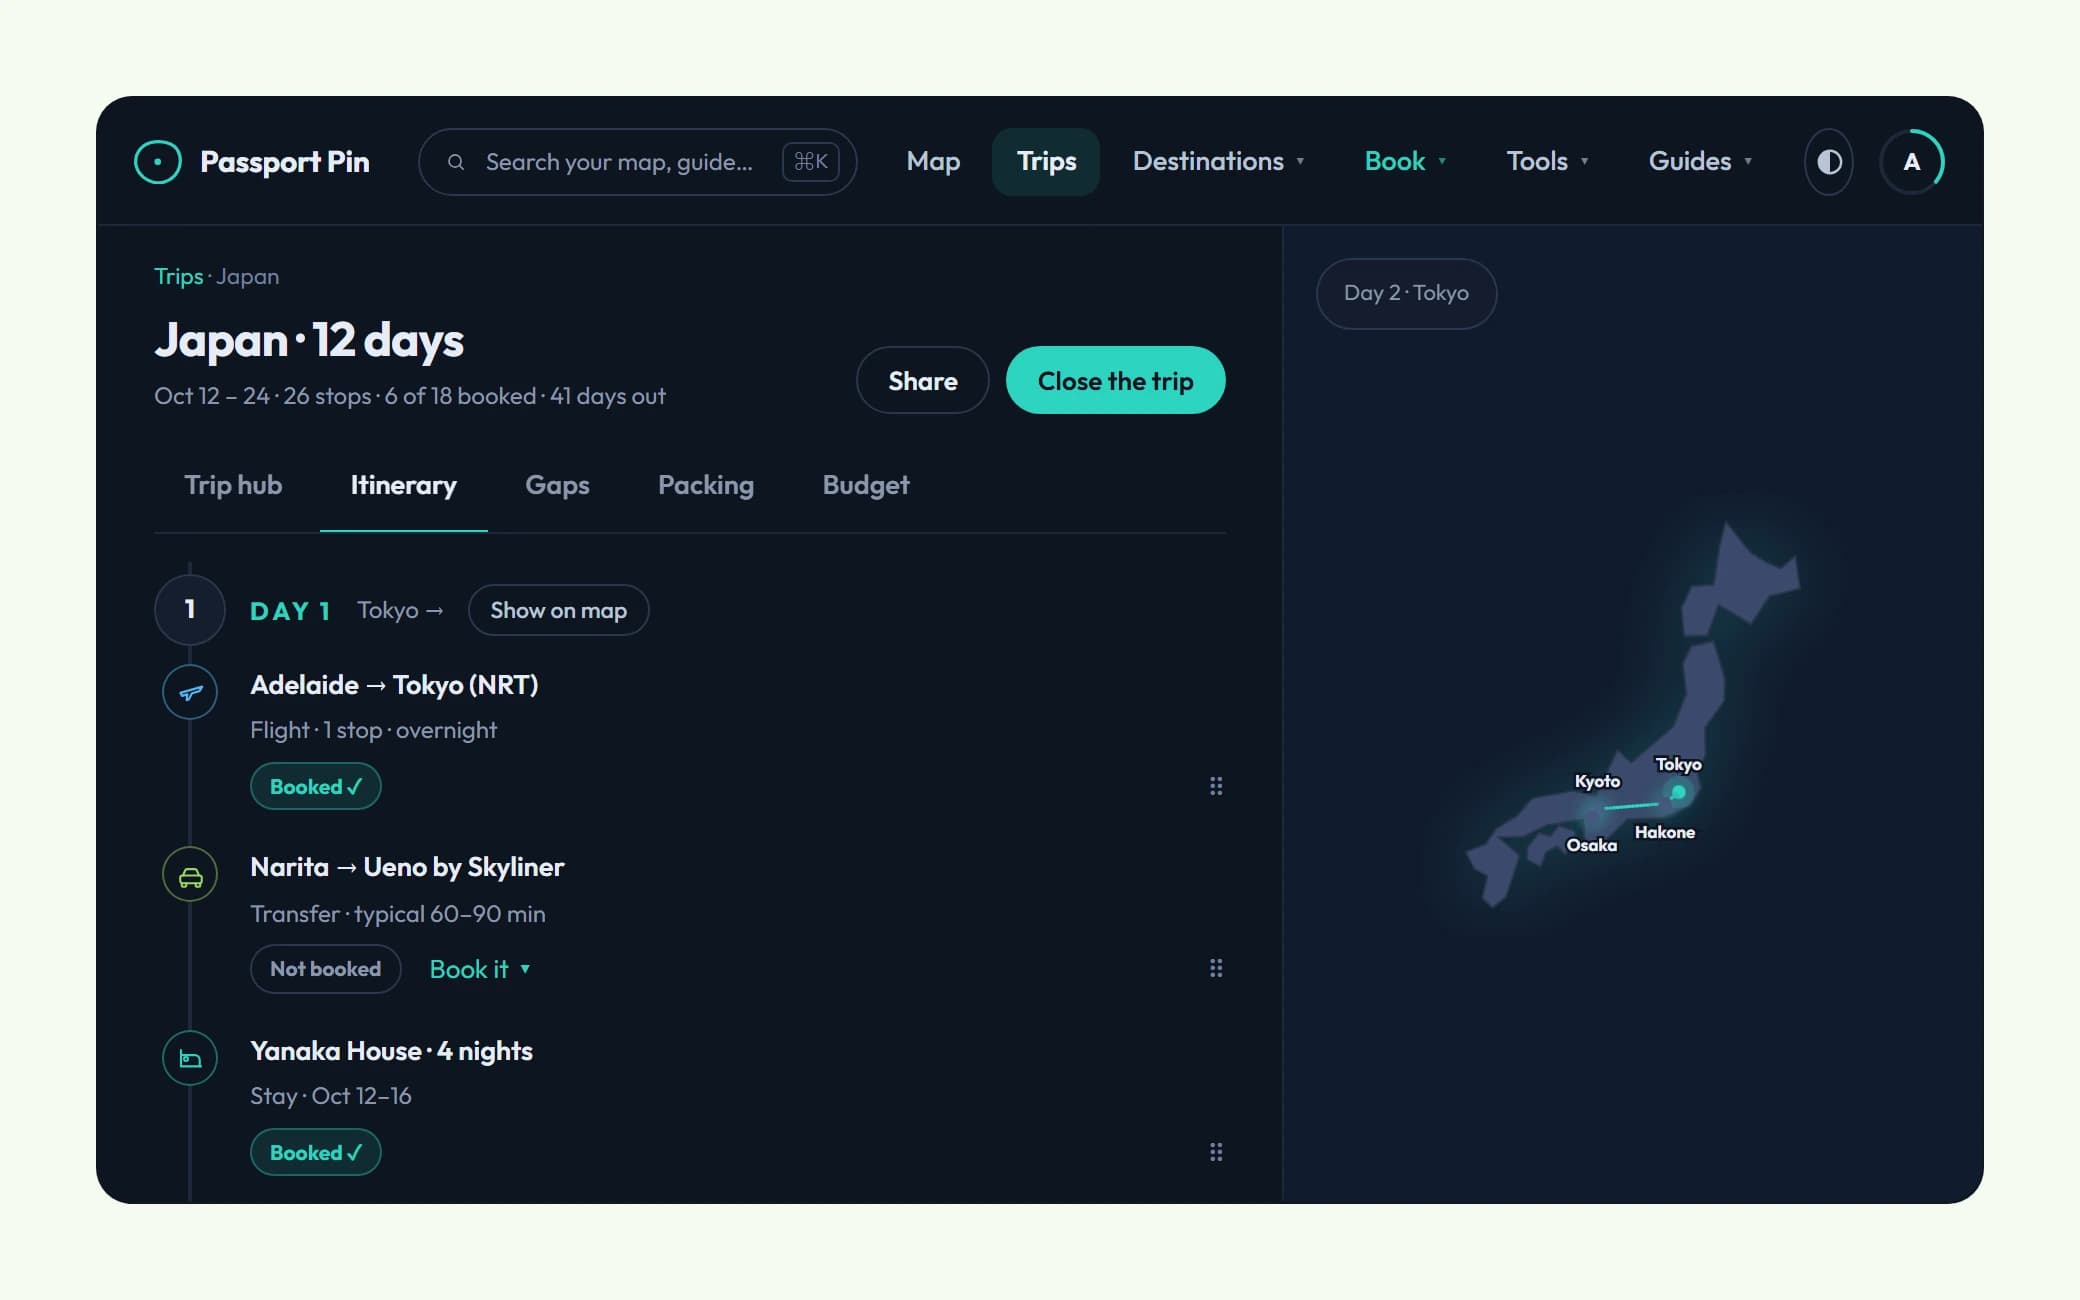The image size is (2080, 1300).
Task: Click Show on map for Day 1
Action: coord(559,610)
